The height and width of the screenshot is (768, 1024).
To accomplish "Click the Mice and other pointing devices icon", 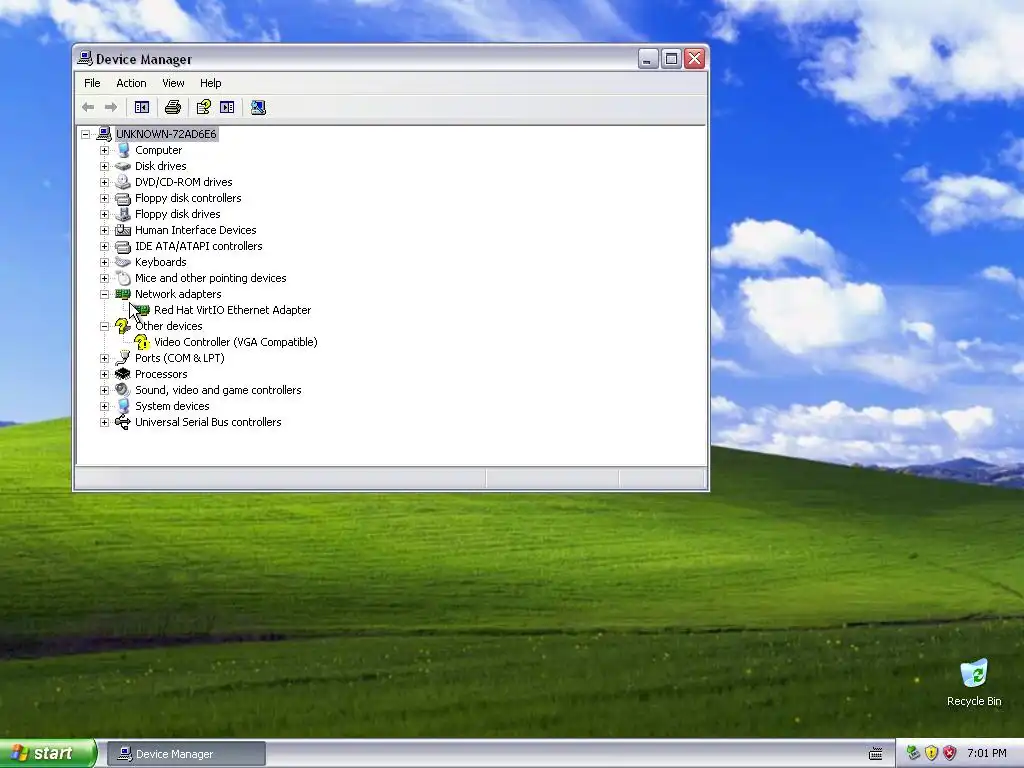I will pyautogui.click(x=123, y=278).
